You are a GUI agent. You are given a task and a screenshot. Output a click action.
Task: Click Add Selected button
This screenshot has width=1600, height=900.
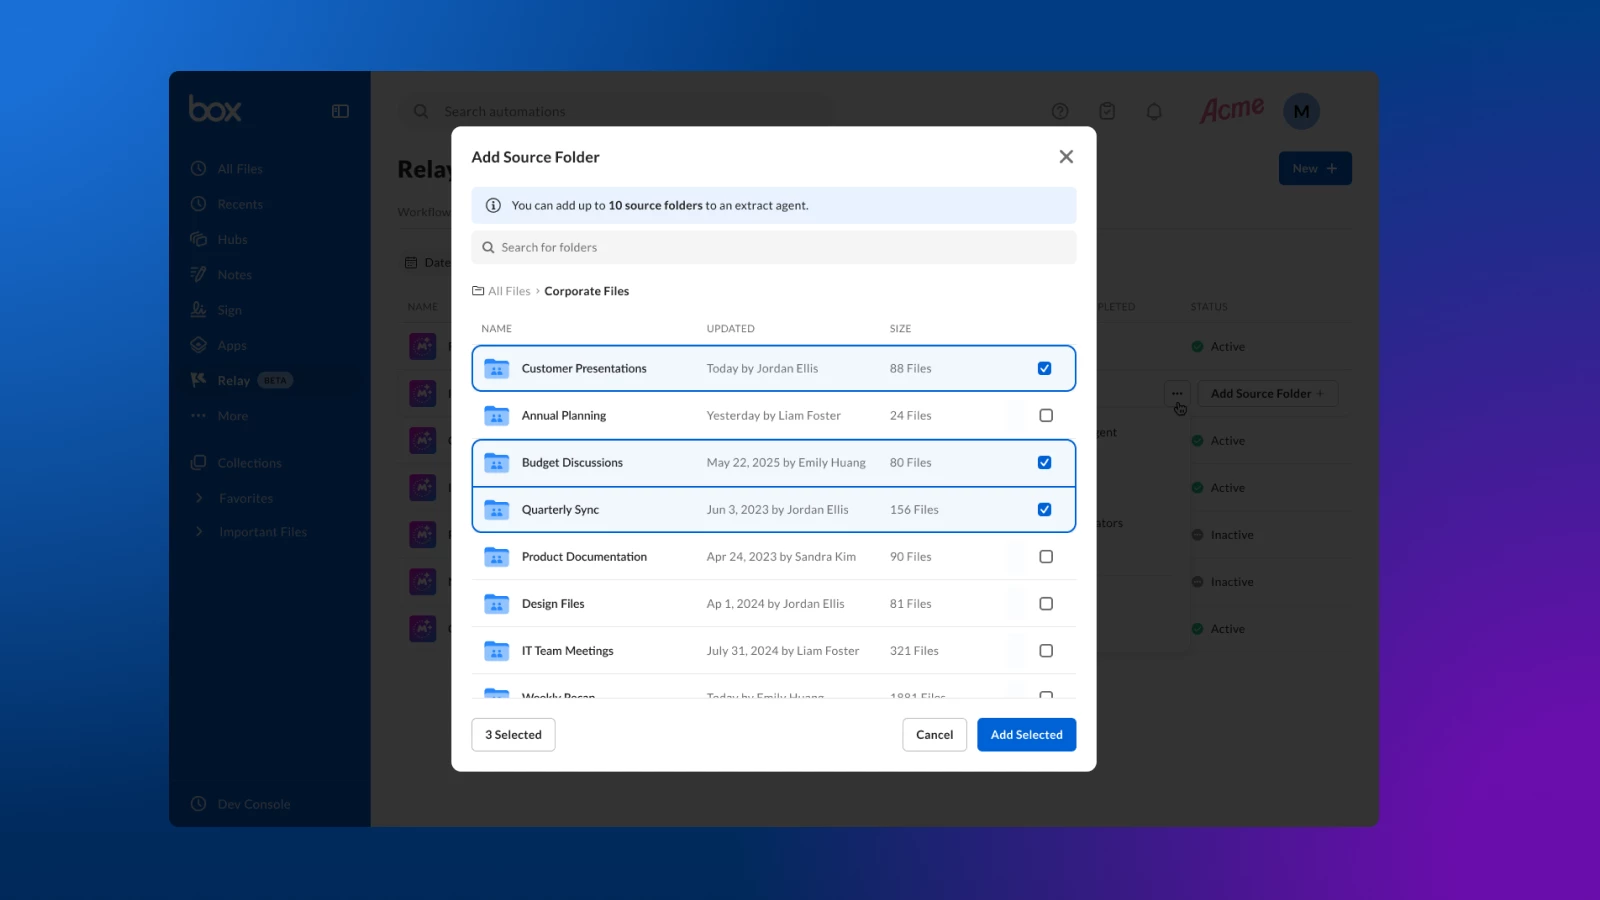pyautogui.click(x=1026, y=735)
